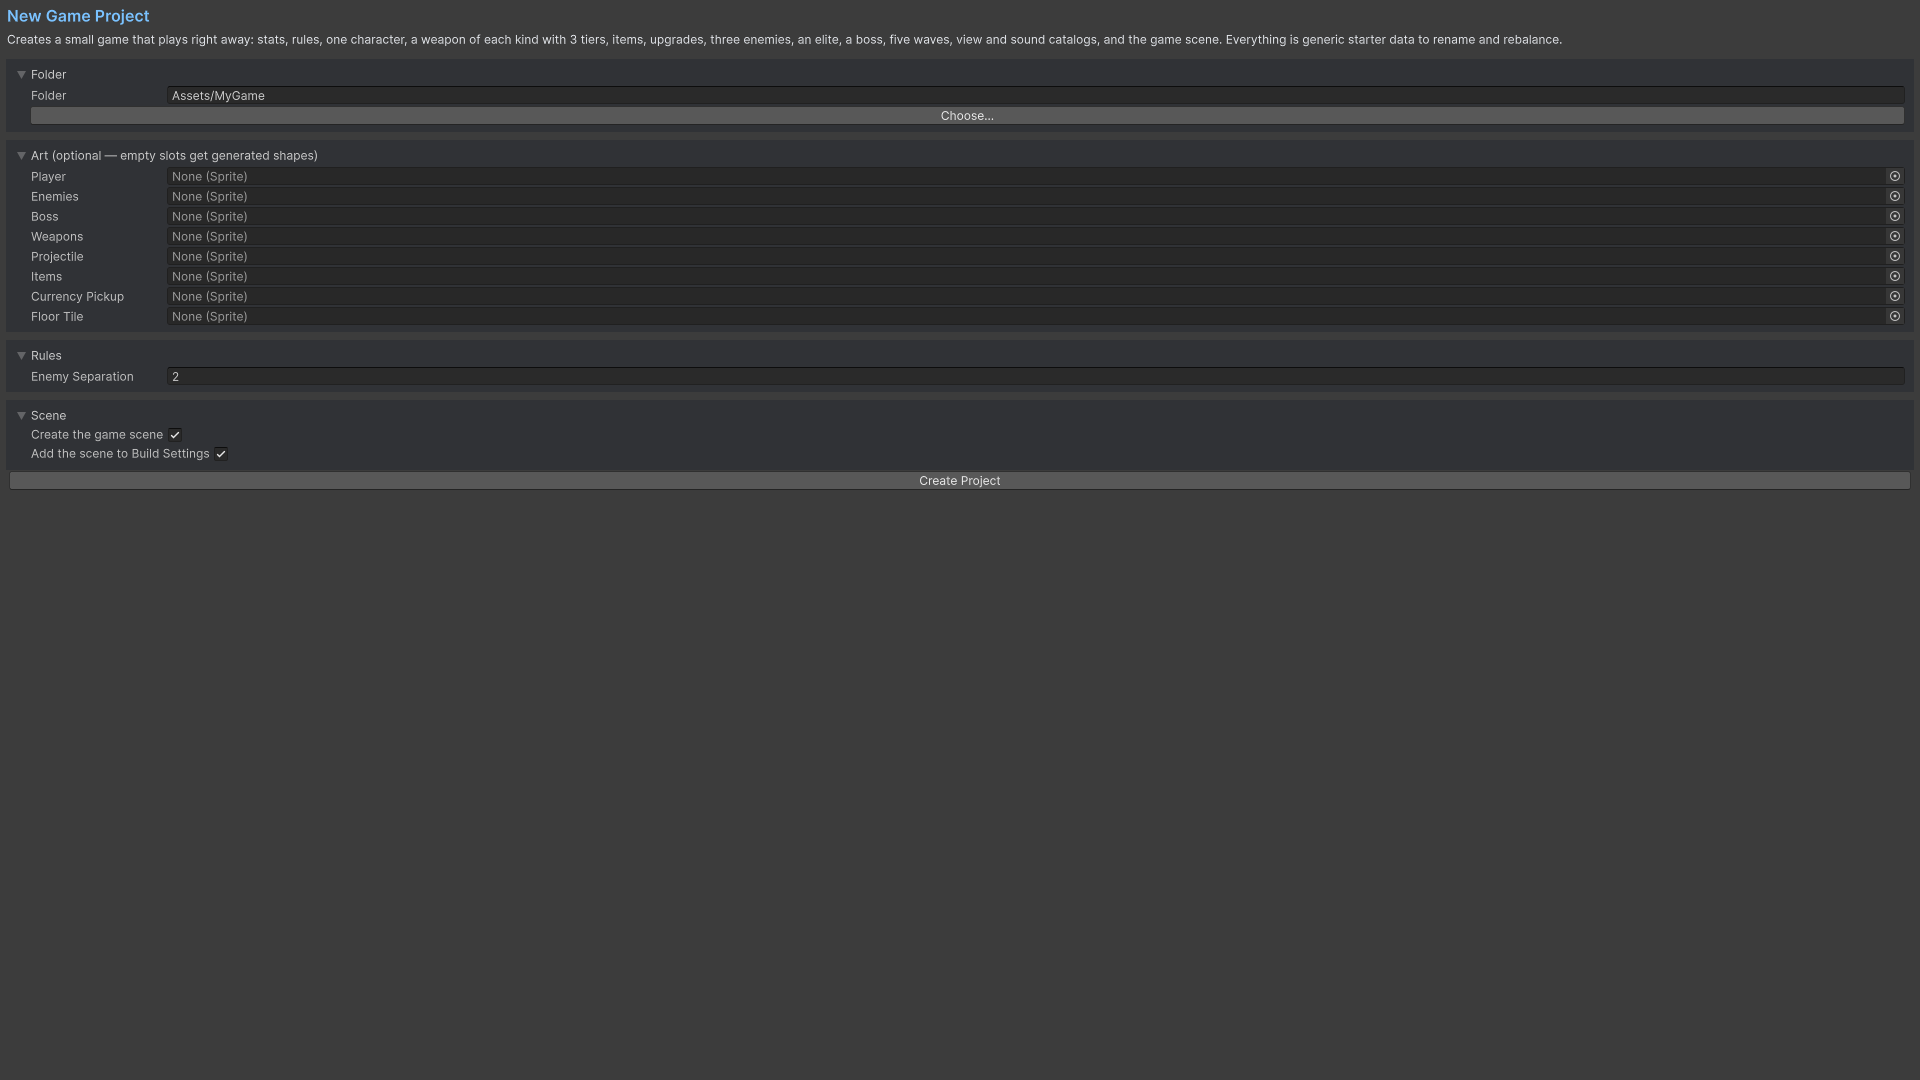Collapse the Scene section
Image resolution: width=1920 pixels, height=1080 pixels.
pos(21,416)
